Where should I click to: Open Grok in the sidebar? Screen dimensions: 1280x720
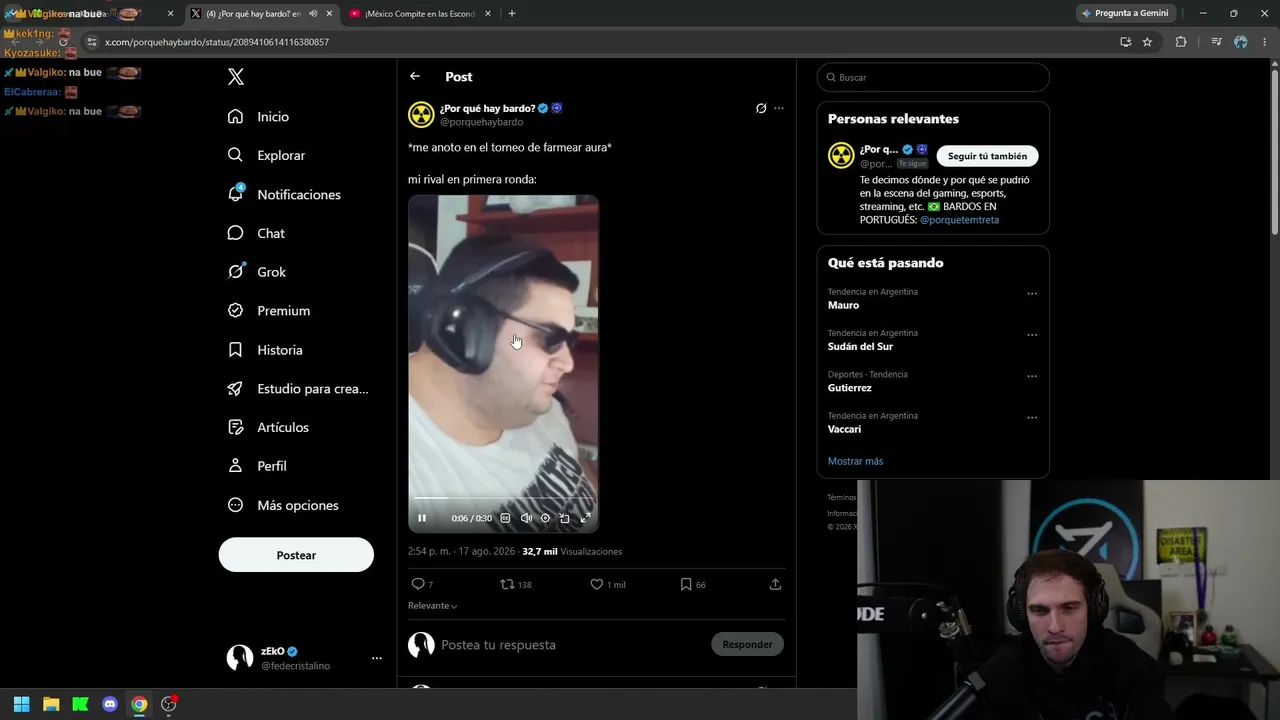pyautogui.click(x=257, y=272)
